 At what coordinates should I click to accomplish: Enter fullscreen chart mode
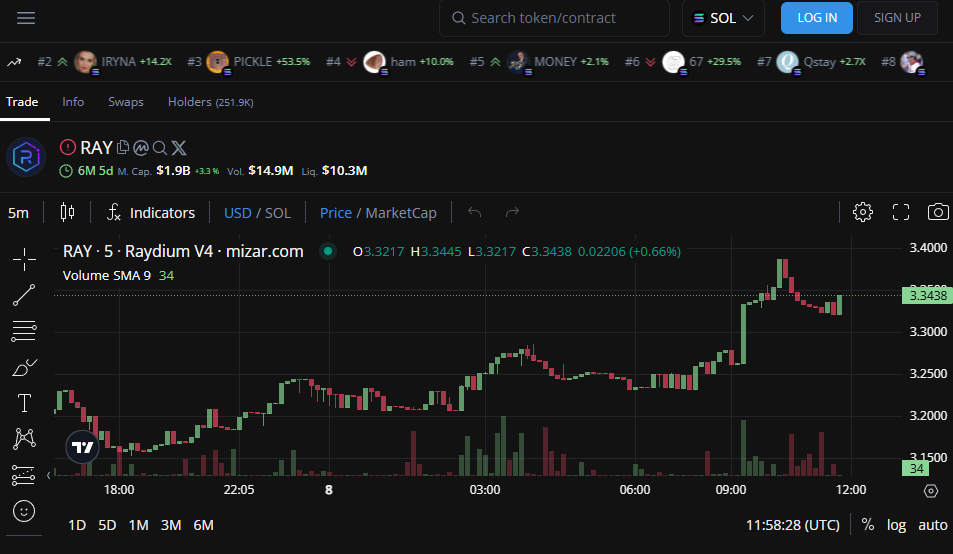pos(901,212)
